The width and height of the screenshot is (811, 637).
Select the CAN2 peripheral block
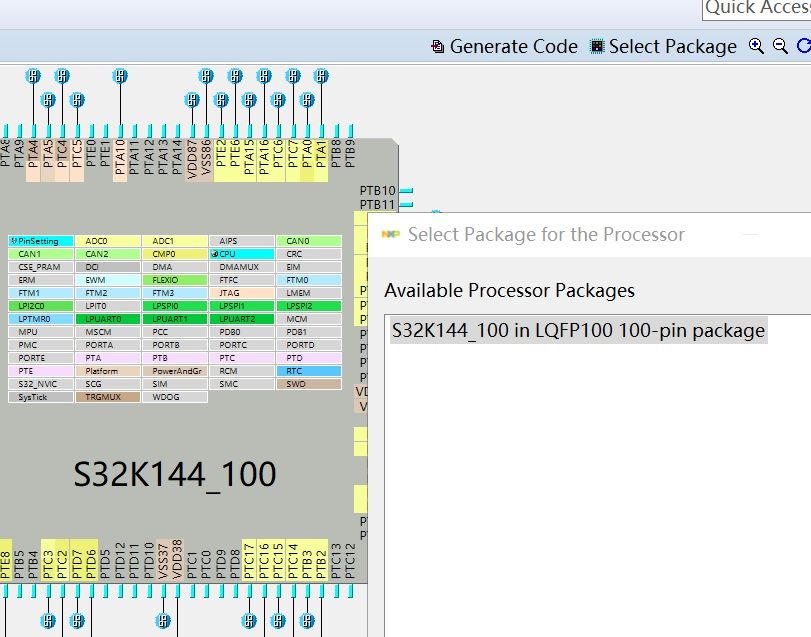click(x=108, y=254)
